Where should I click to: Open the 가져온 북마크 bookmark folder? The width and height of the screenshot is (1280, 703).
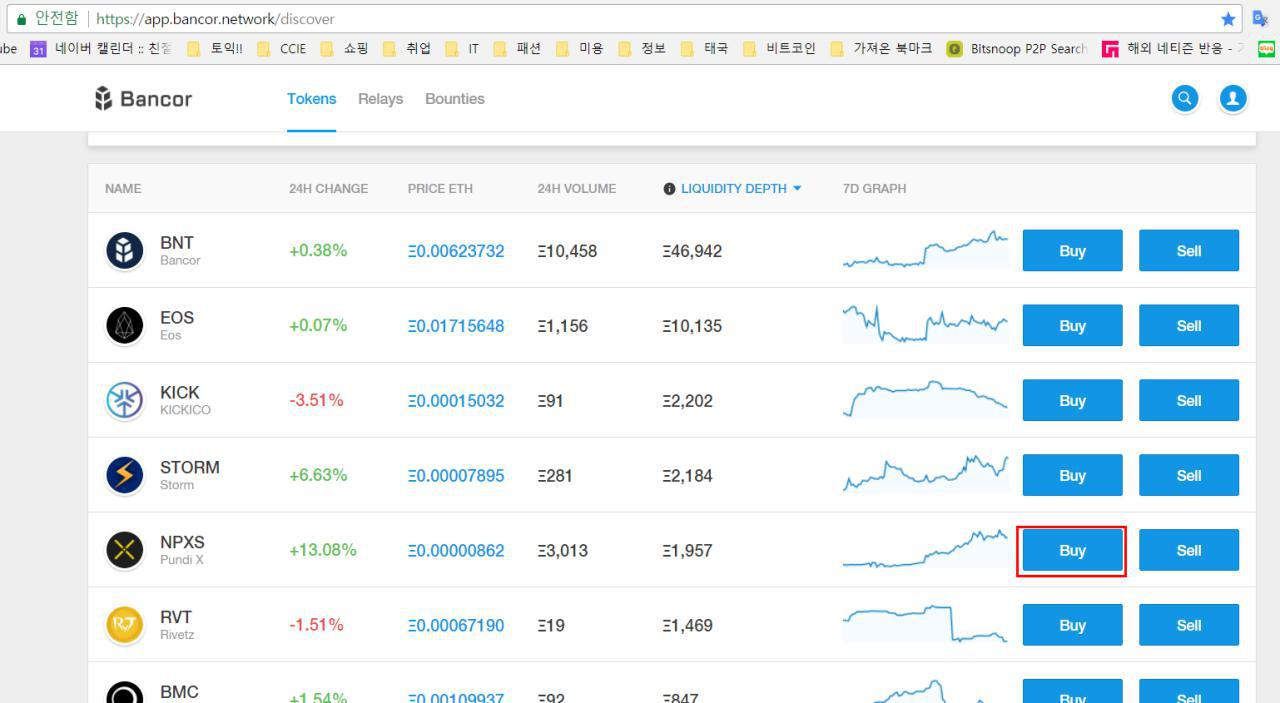[x=881, y=48]
